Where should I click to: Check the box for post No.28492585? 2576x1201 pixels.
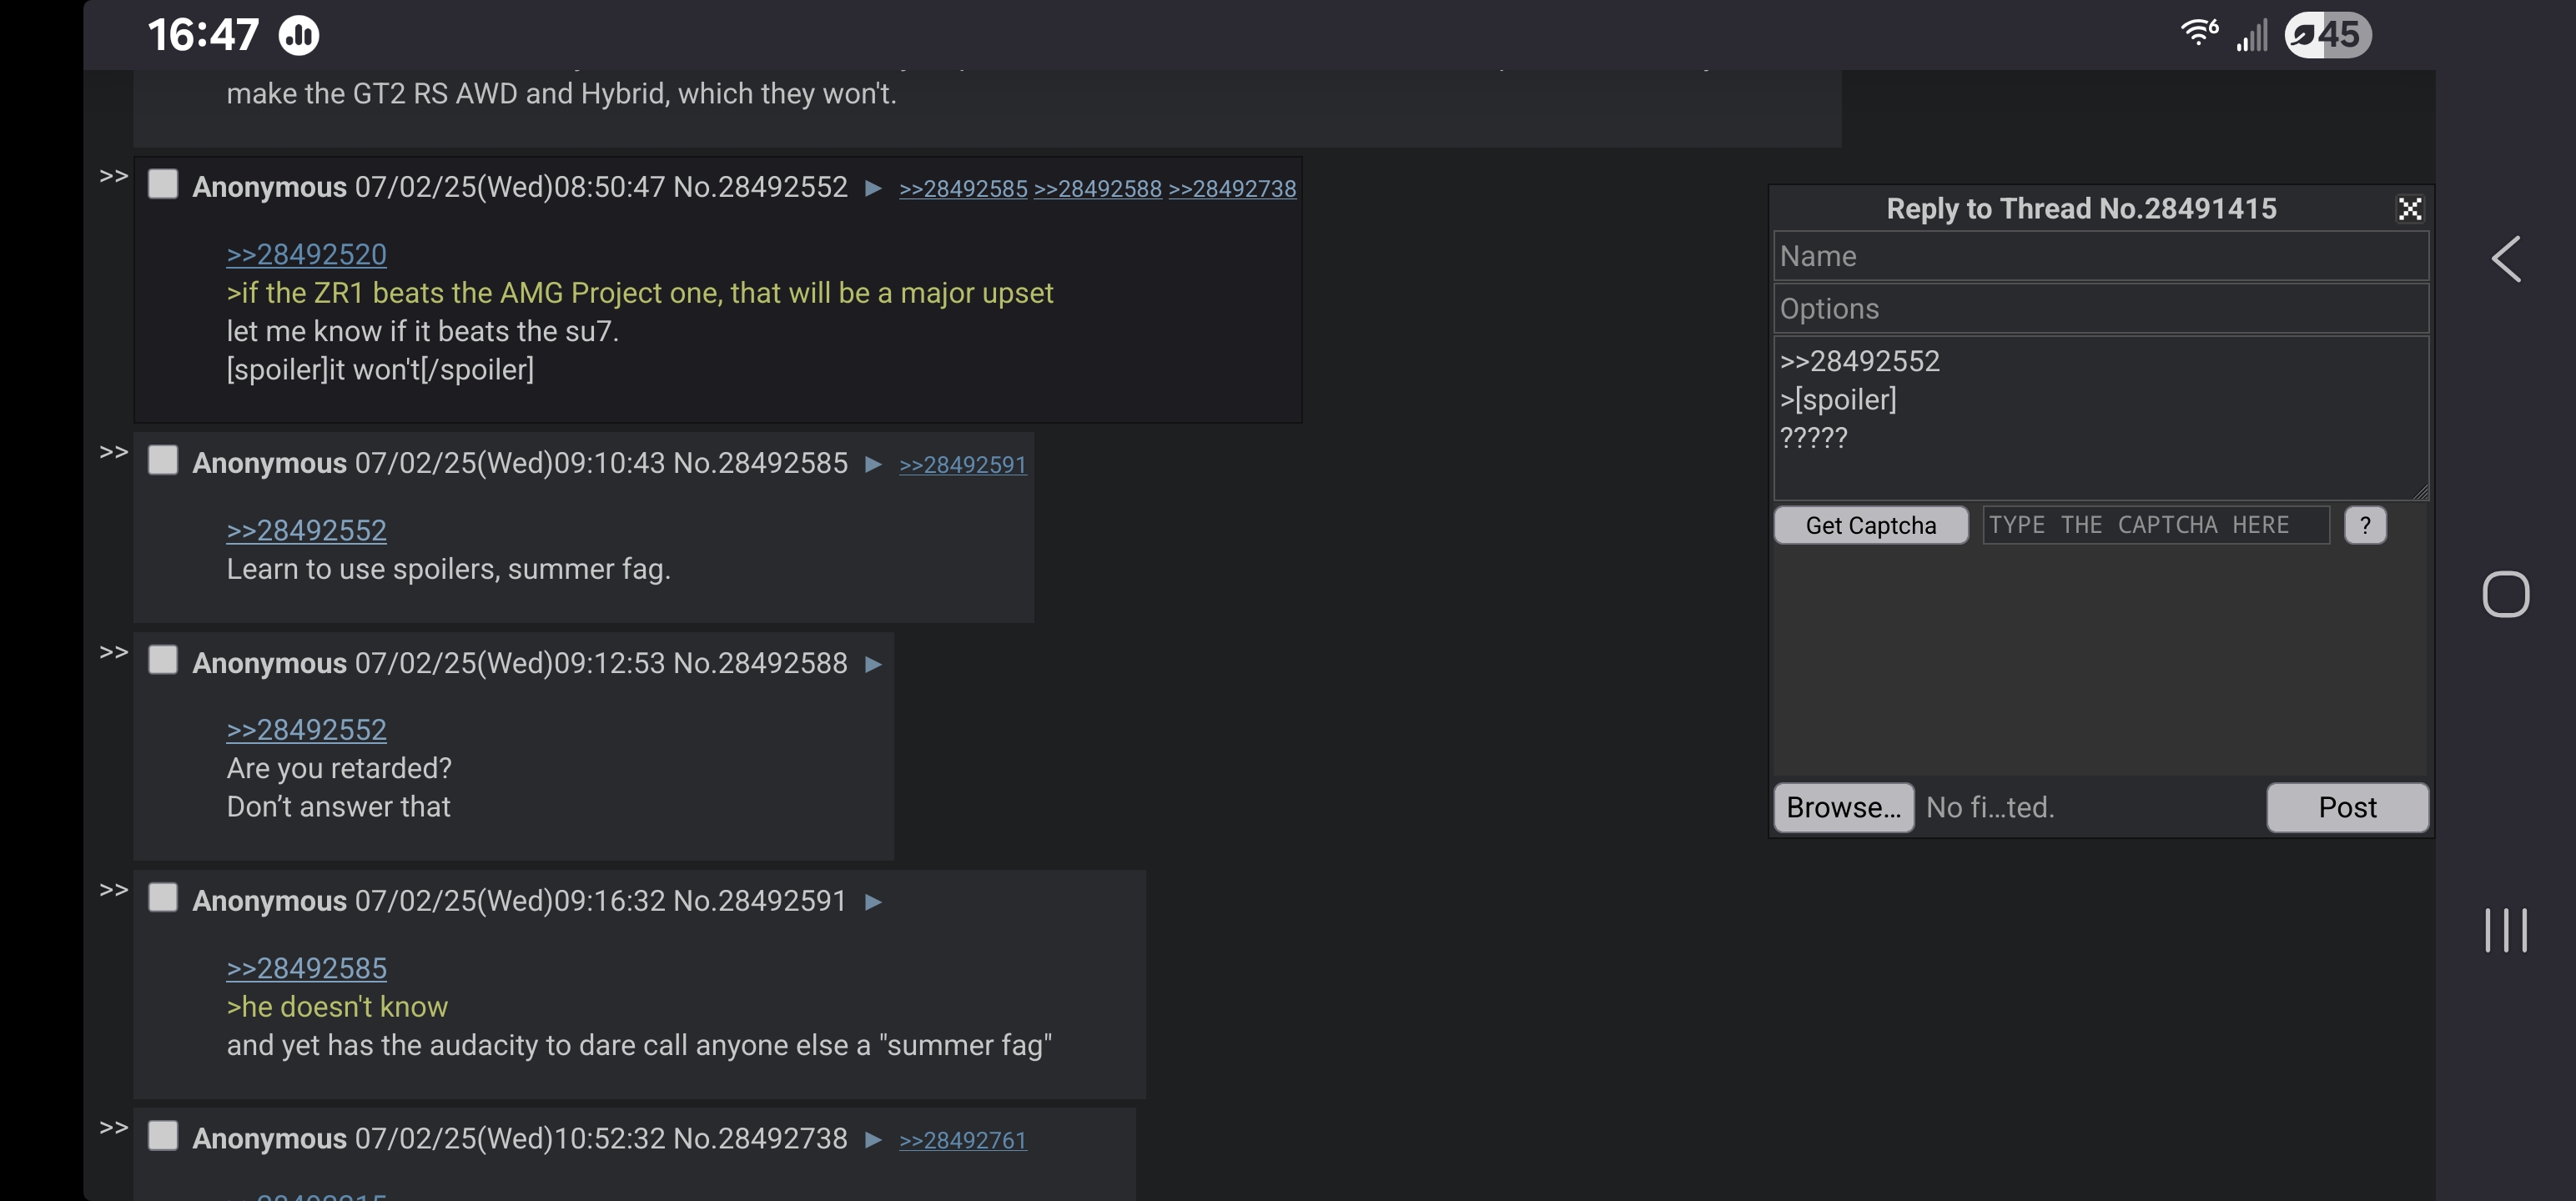[x=163, y=460]
